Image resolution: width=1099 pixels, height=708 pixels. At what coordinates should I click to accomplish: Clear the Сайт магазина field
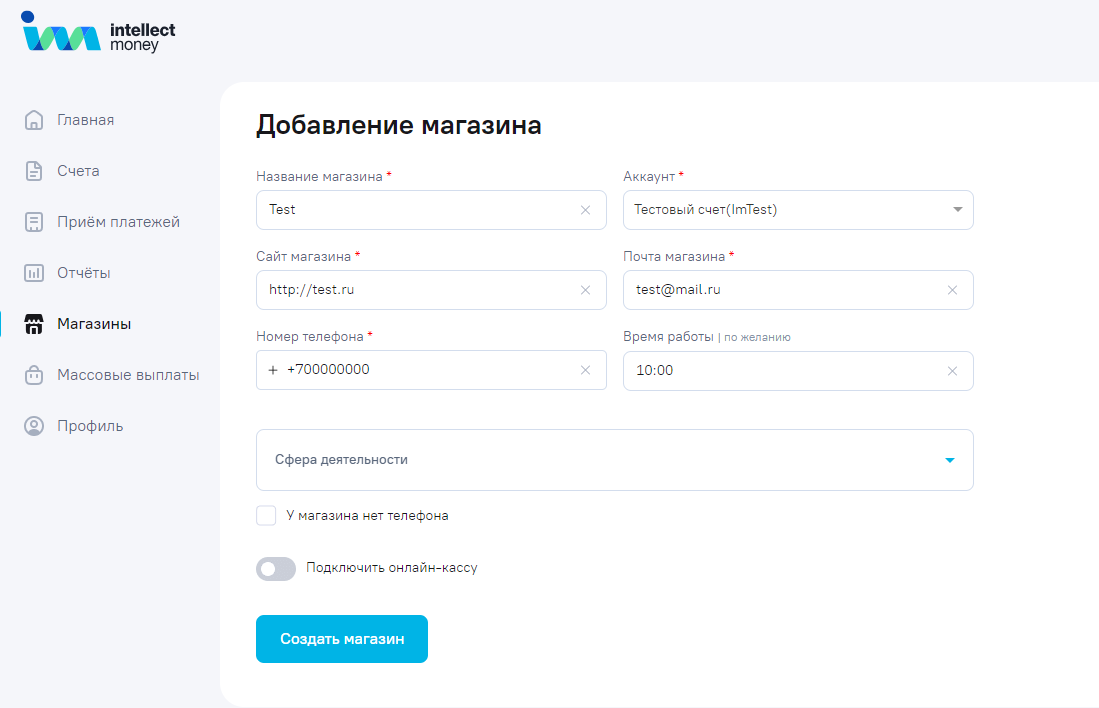pos(585,290)
